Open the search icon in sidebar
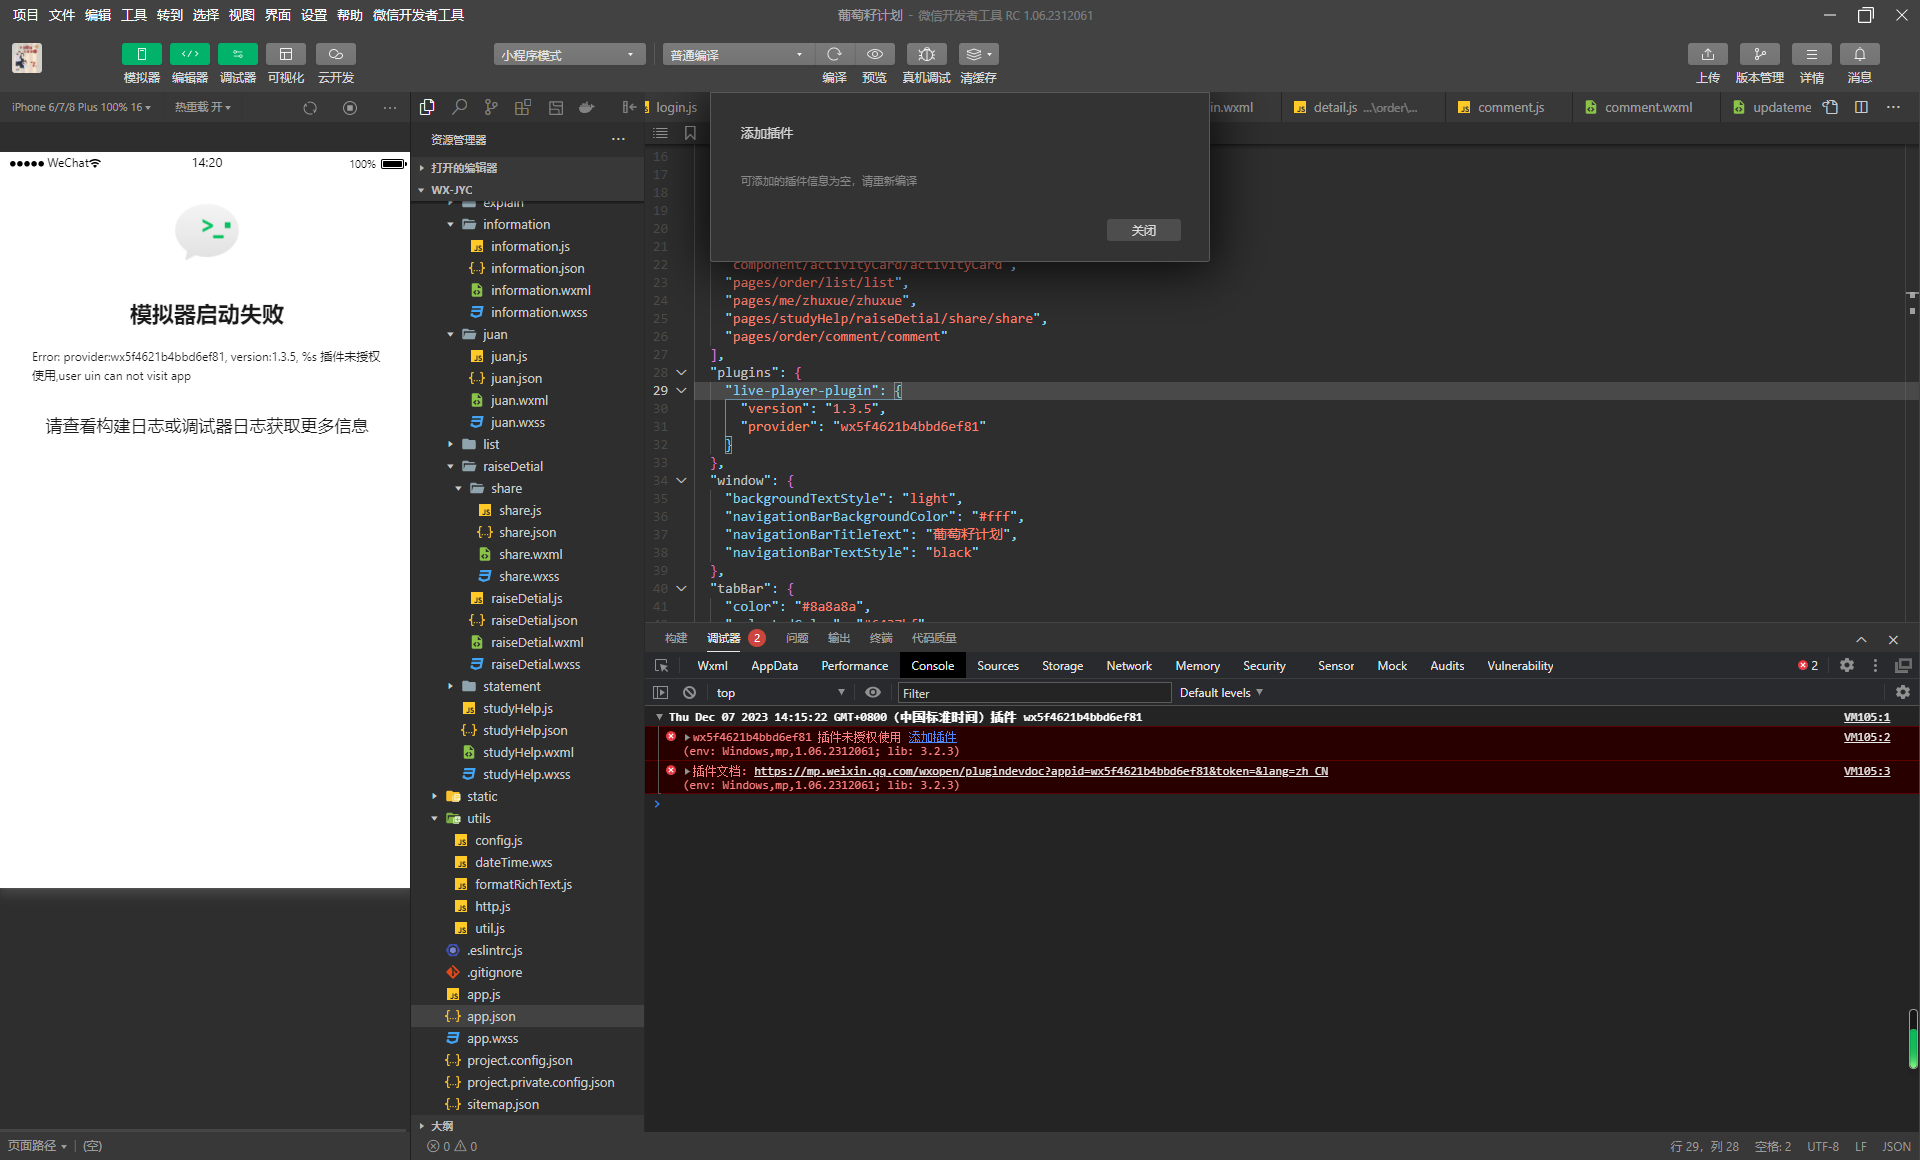The image size is (1920, 1160). click(459, 107)
